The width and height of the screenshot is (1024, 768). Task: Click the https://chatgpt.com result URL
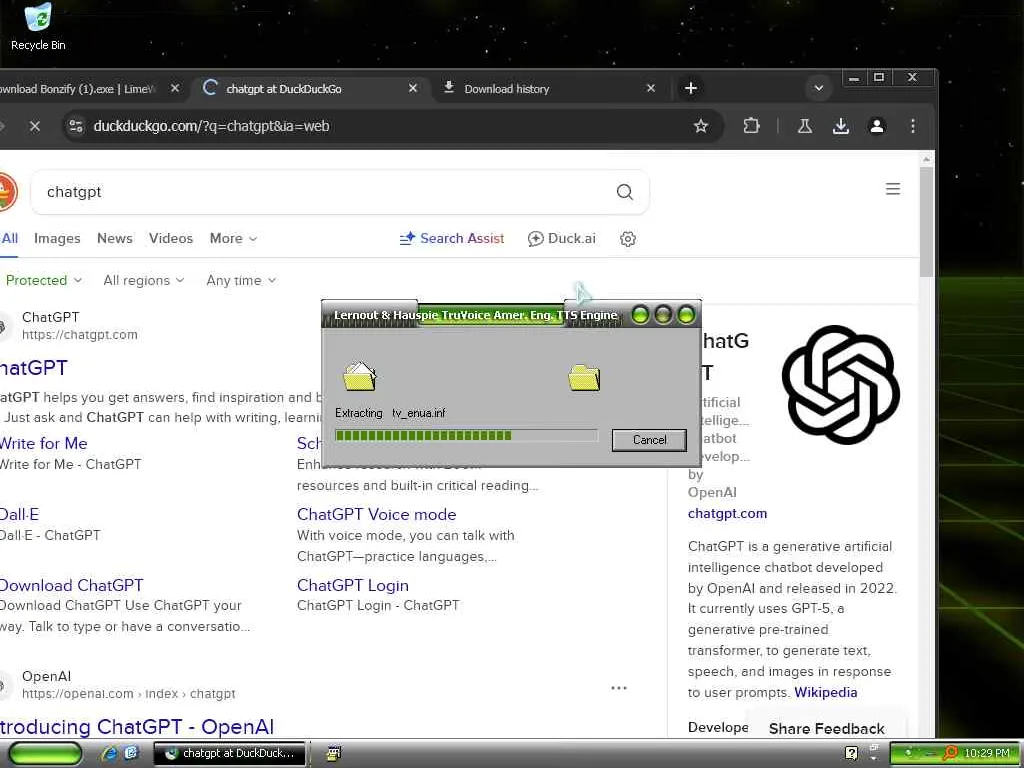tap(80, 335)
